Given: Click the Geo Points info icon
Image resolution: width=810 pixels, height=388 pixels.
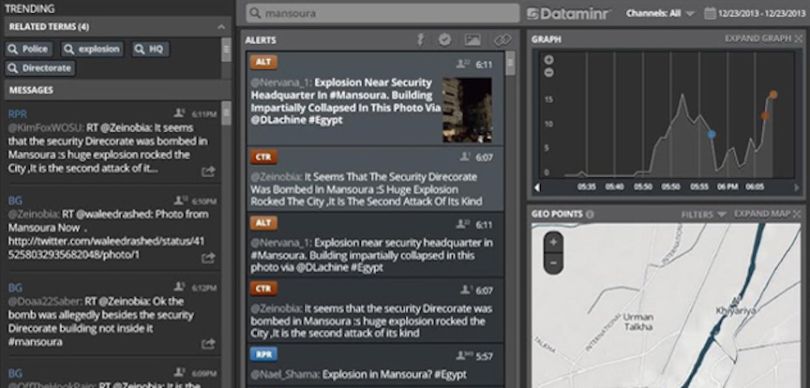Looking at the screenshot, I should (x=590, y=214).
